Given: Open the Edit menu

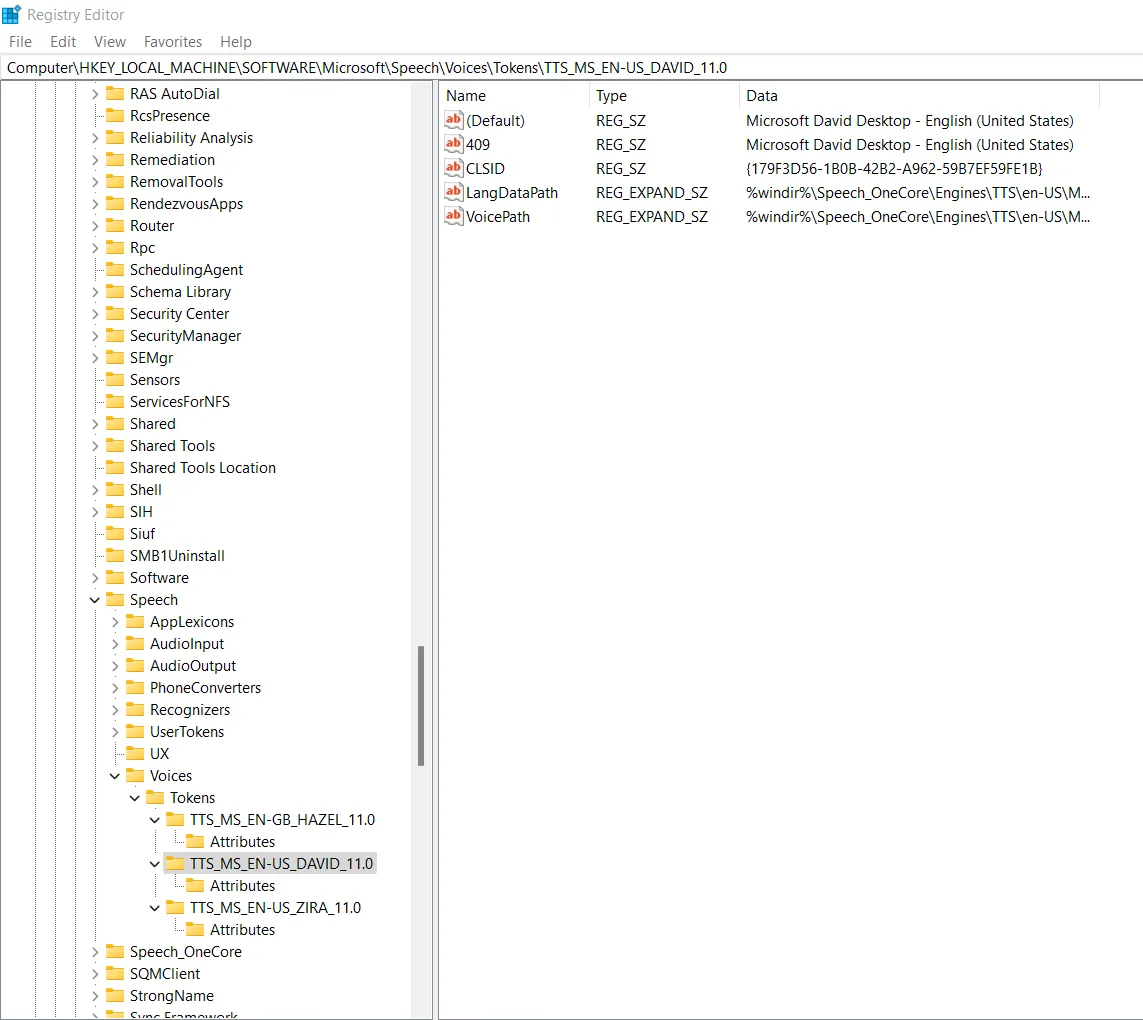Looking at the screenshot, I should (63, 42).
